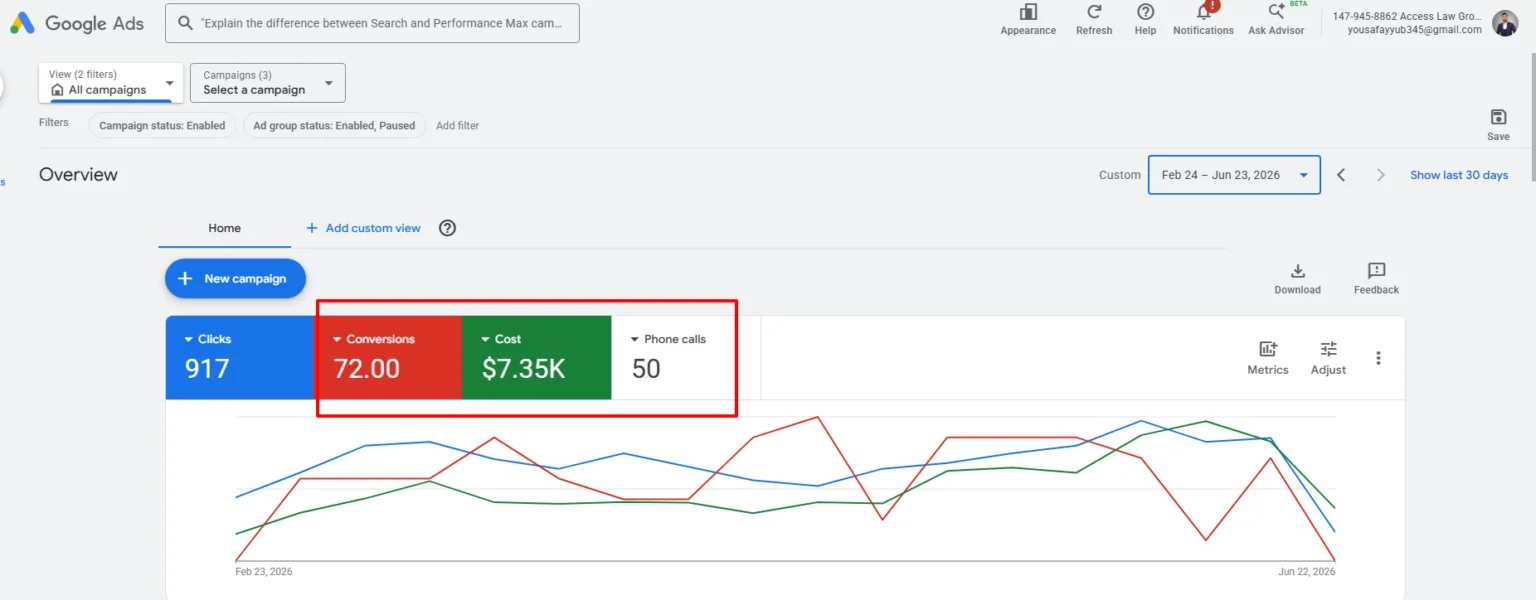Image resolution: width=1536 pixels, height=600 pixels.
Task: Click the search magnifier icon
Action: (185, 22)
